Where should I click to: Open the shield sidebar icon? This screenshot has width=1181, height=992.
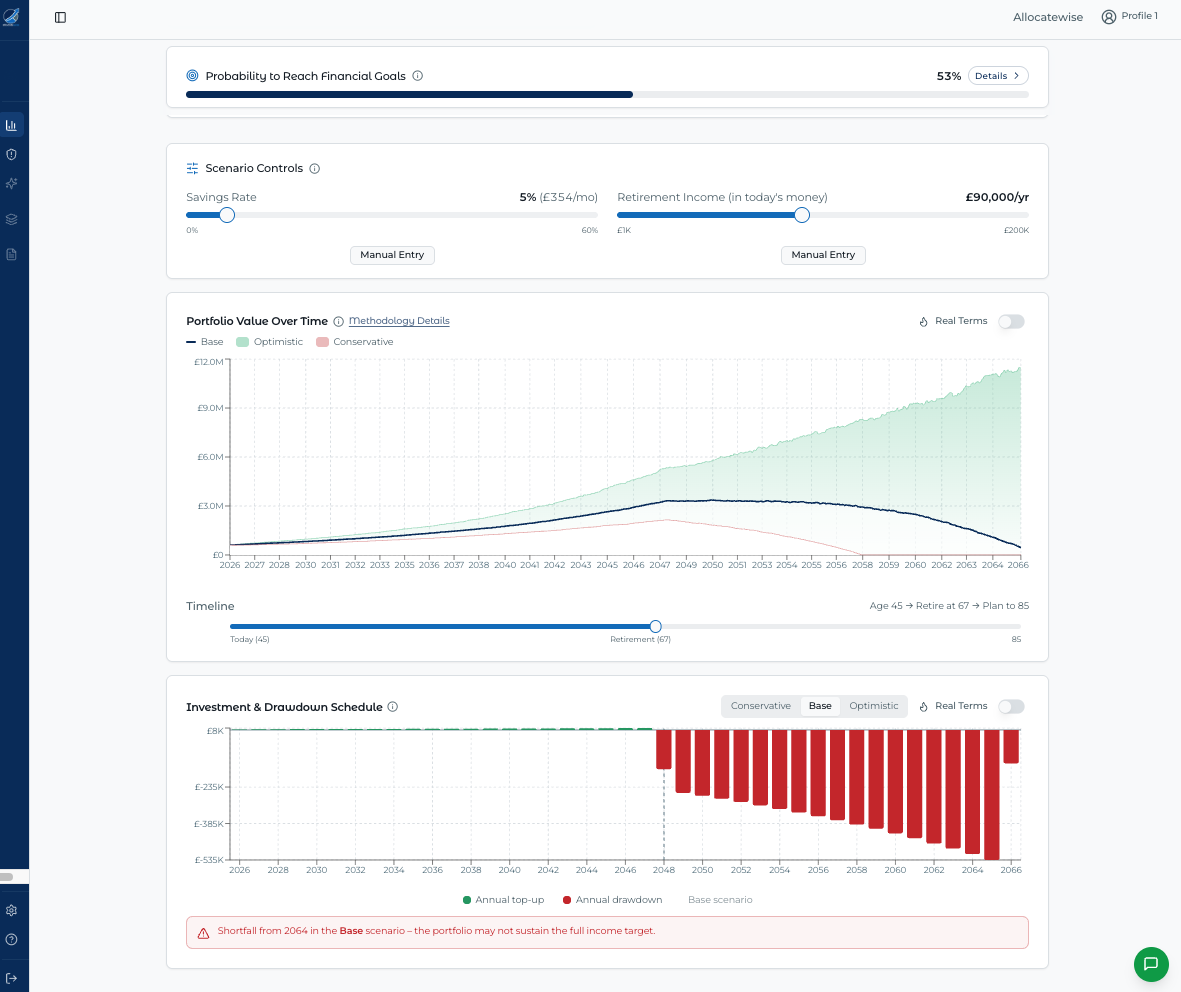(11, 154)
